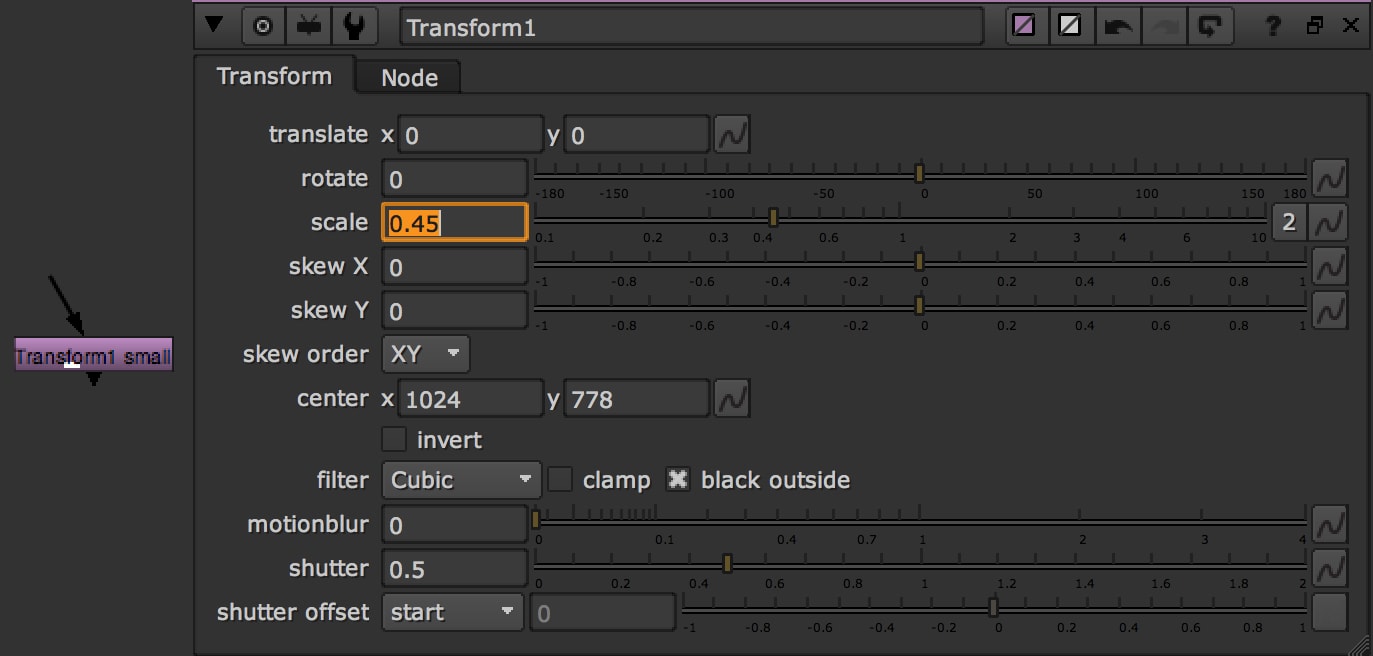The width and height of the screenshot is (1373, 656).
Task: Toggle the clamp checkbox
Action: pyautogui.click(x=561, y=480)
